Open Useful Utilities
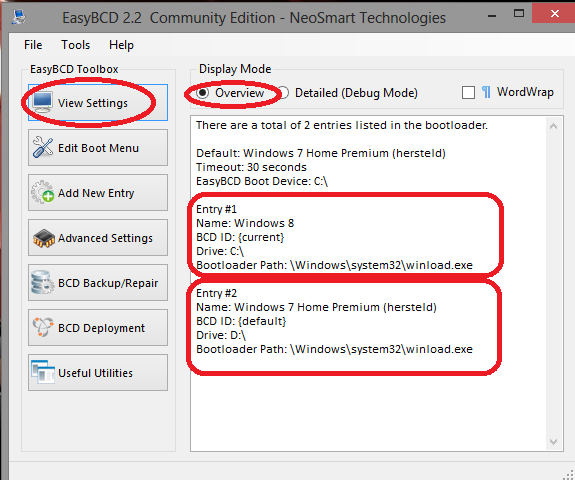 [98, 373]
